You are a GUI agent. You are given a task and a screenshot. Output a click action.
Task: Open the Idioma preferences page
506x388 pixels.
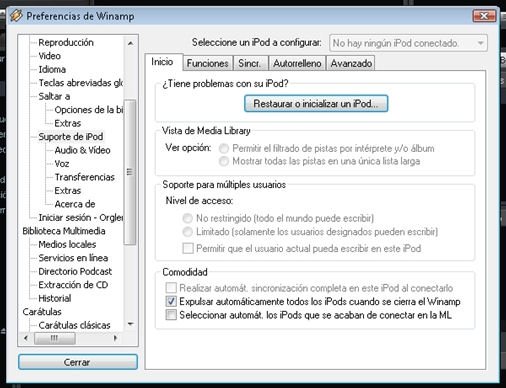pyautogui.click(x=52, y=69)
